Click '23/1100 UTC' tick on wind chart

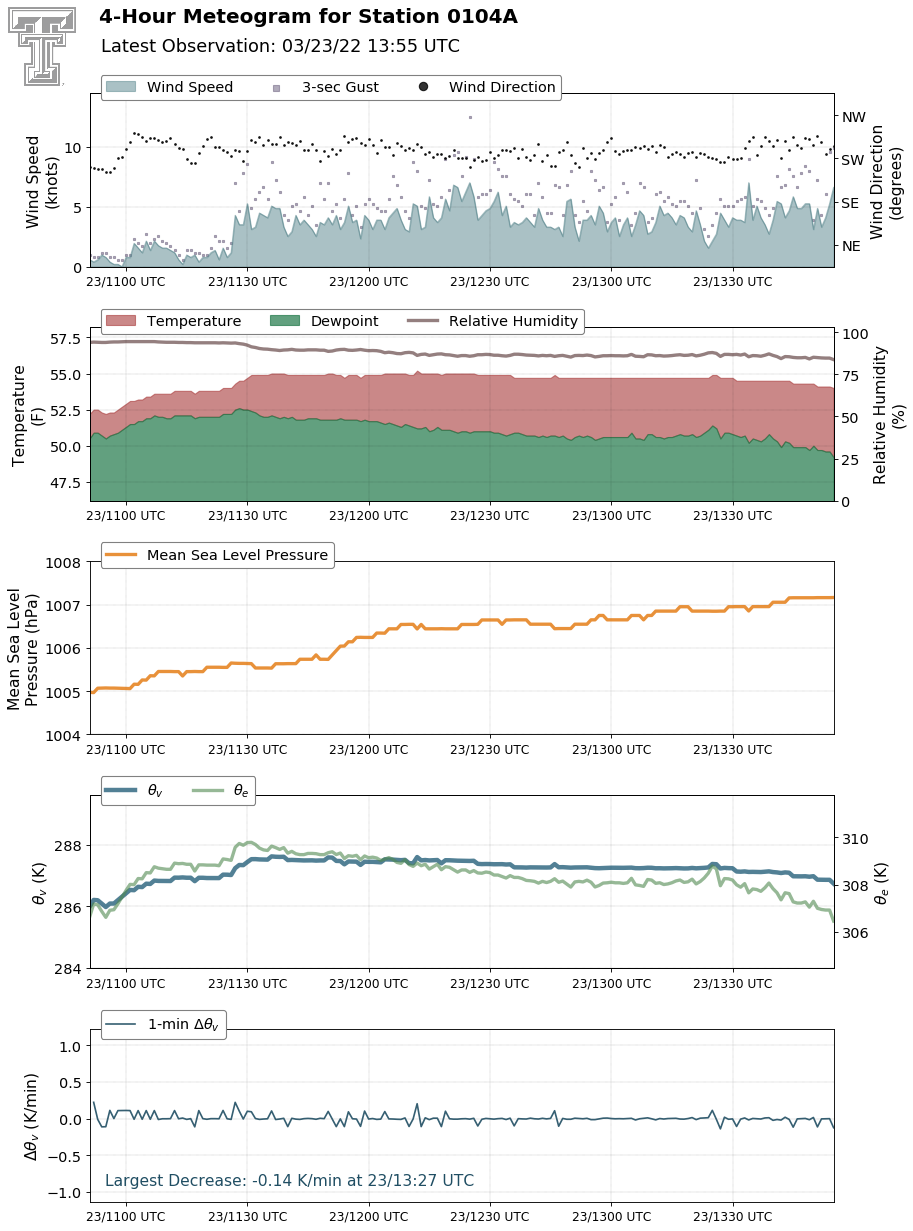point(126,282)
